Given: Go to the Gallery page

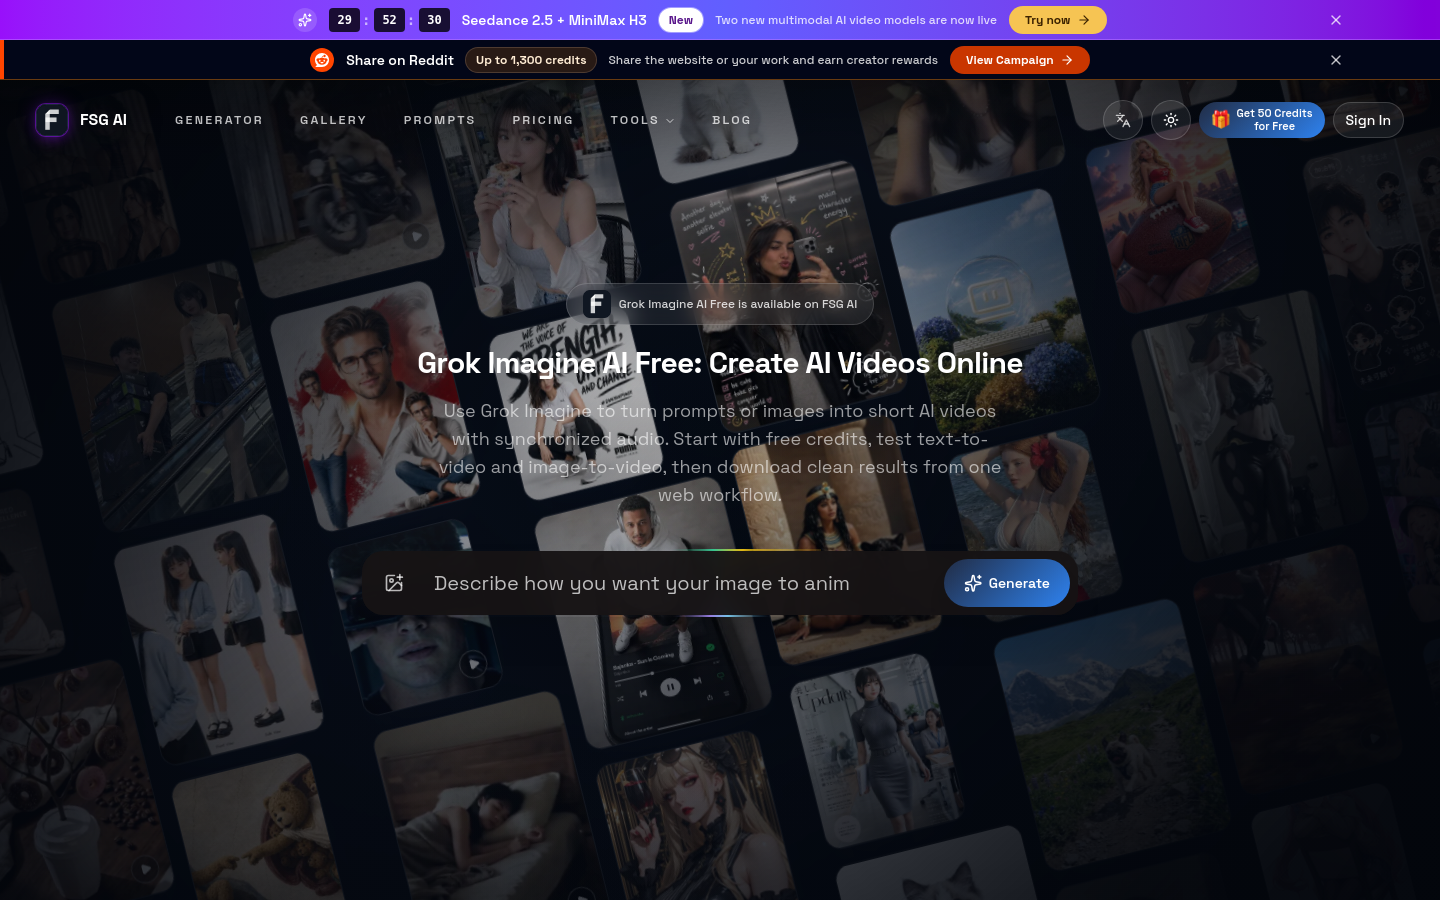Looking at the screenshot, I should [333, 120].
